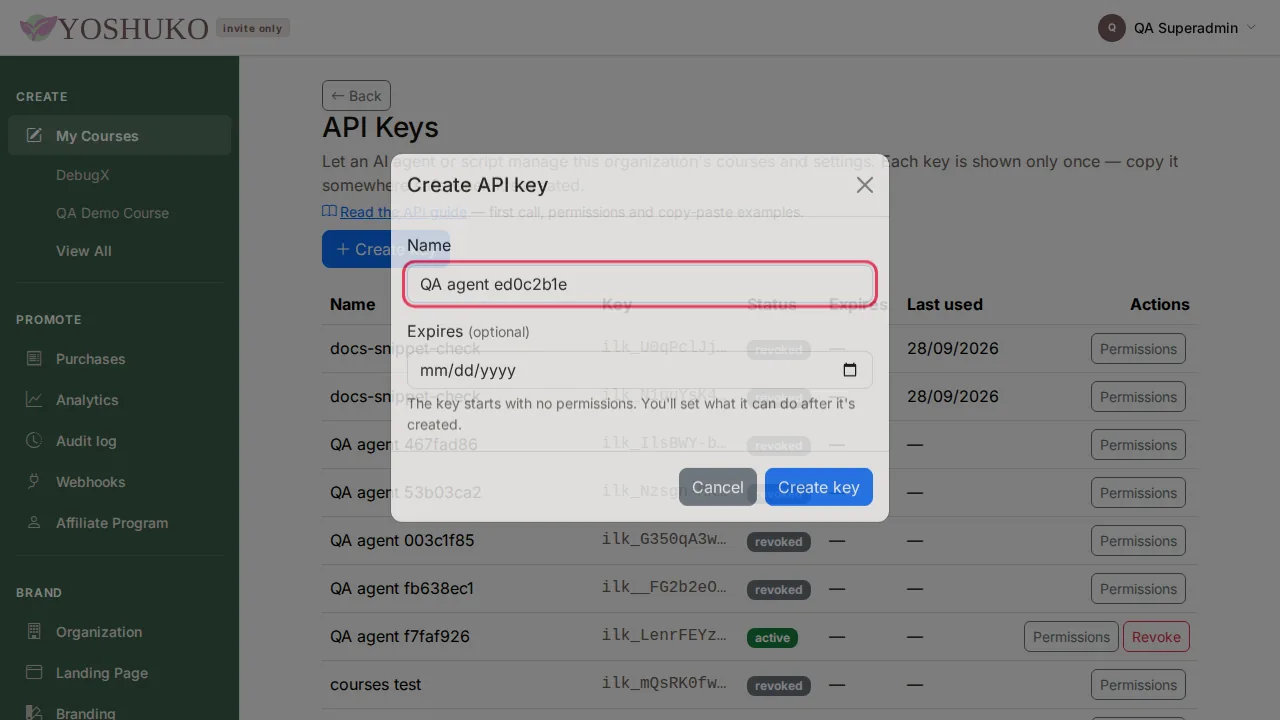Click the Organization building icon
1280x720 pixels.
(x=34, y=631)
